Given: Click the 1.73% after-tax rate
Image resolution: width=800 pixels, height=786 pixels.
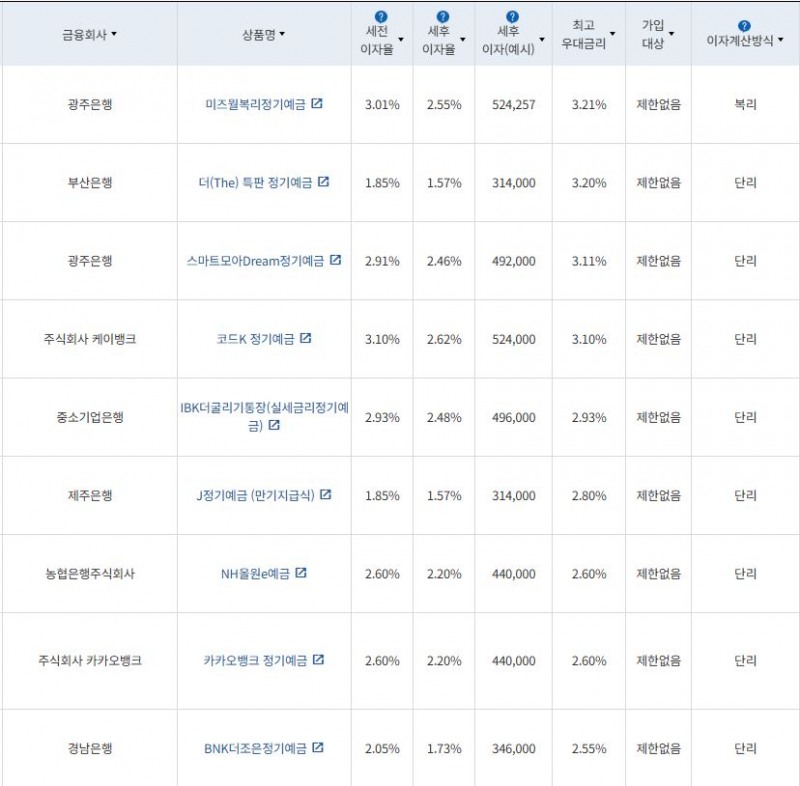Looking at the screenshot, I should click(x=444, y=748).
